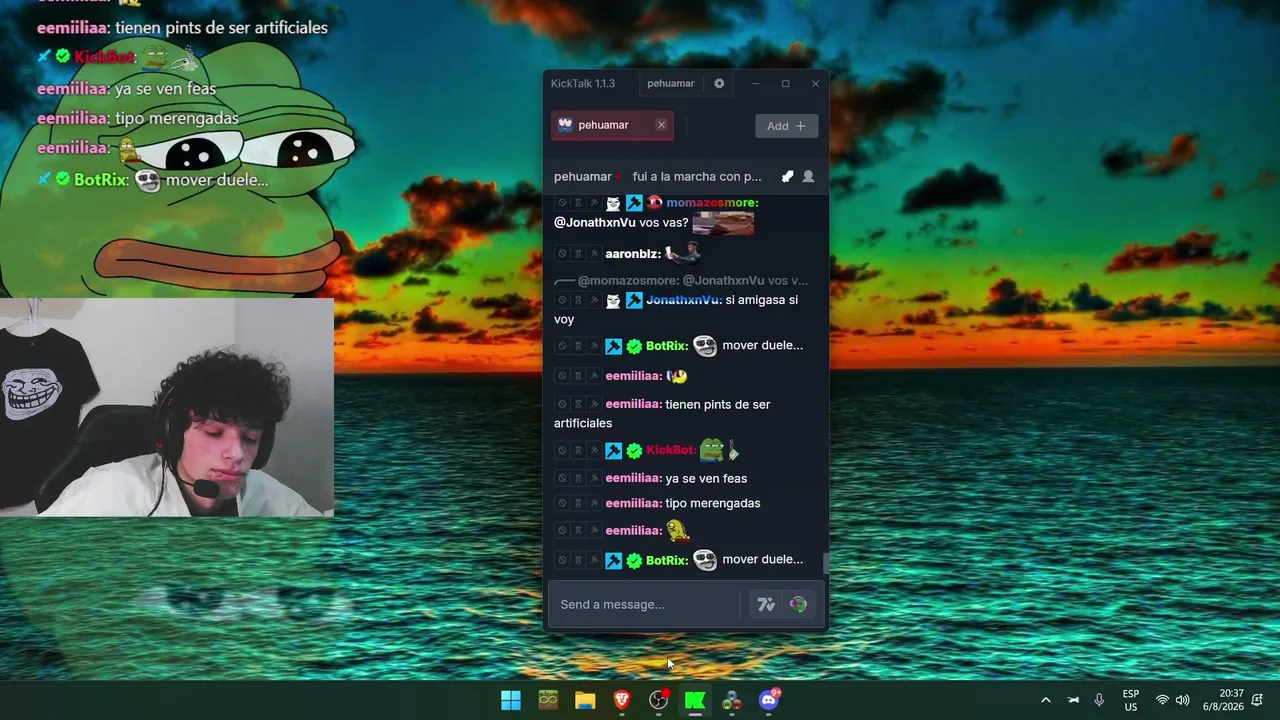Timeout hourglass on JonathxnVu's message
1280x720 pixels.
tap(578, 300)
